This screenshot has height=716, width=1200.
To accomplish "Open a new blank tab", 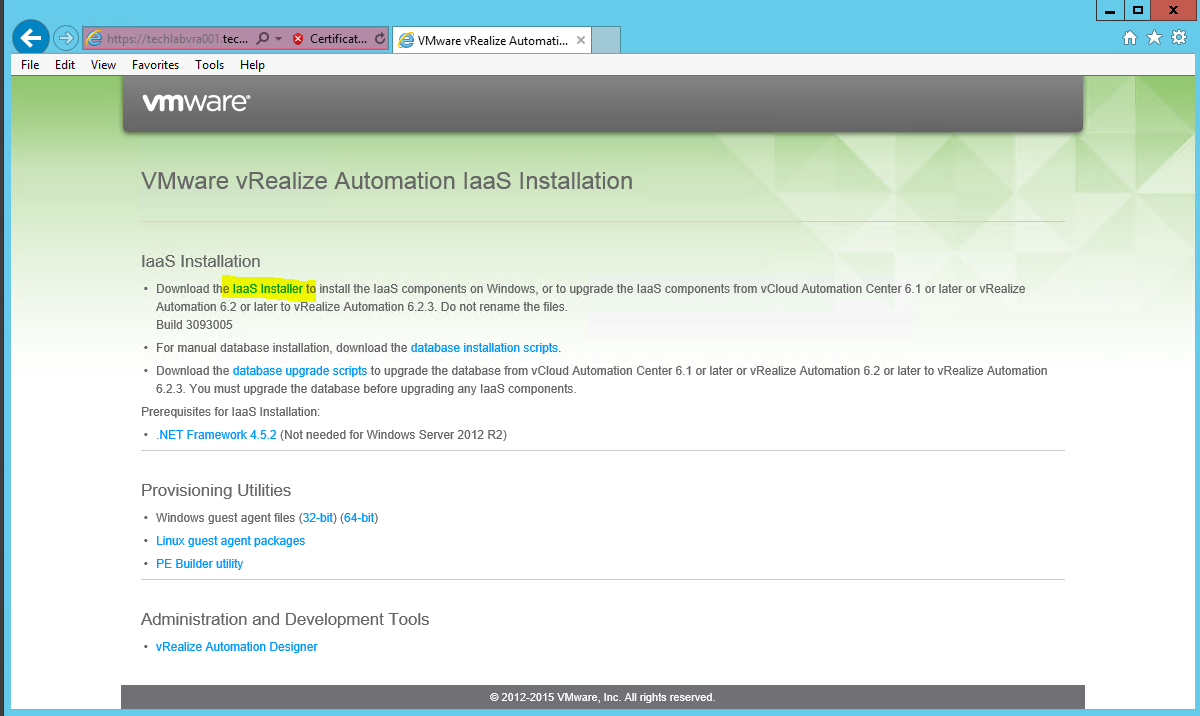I will [x=606, y=40].
